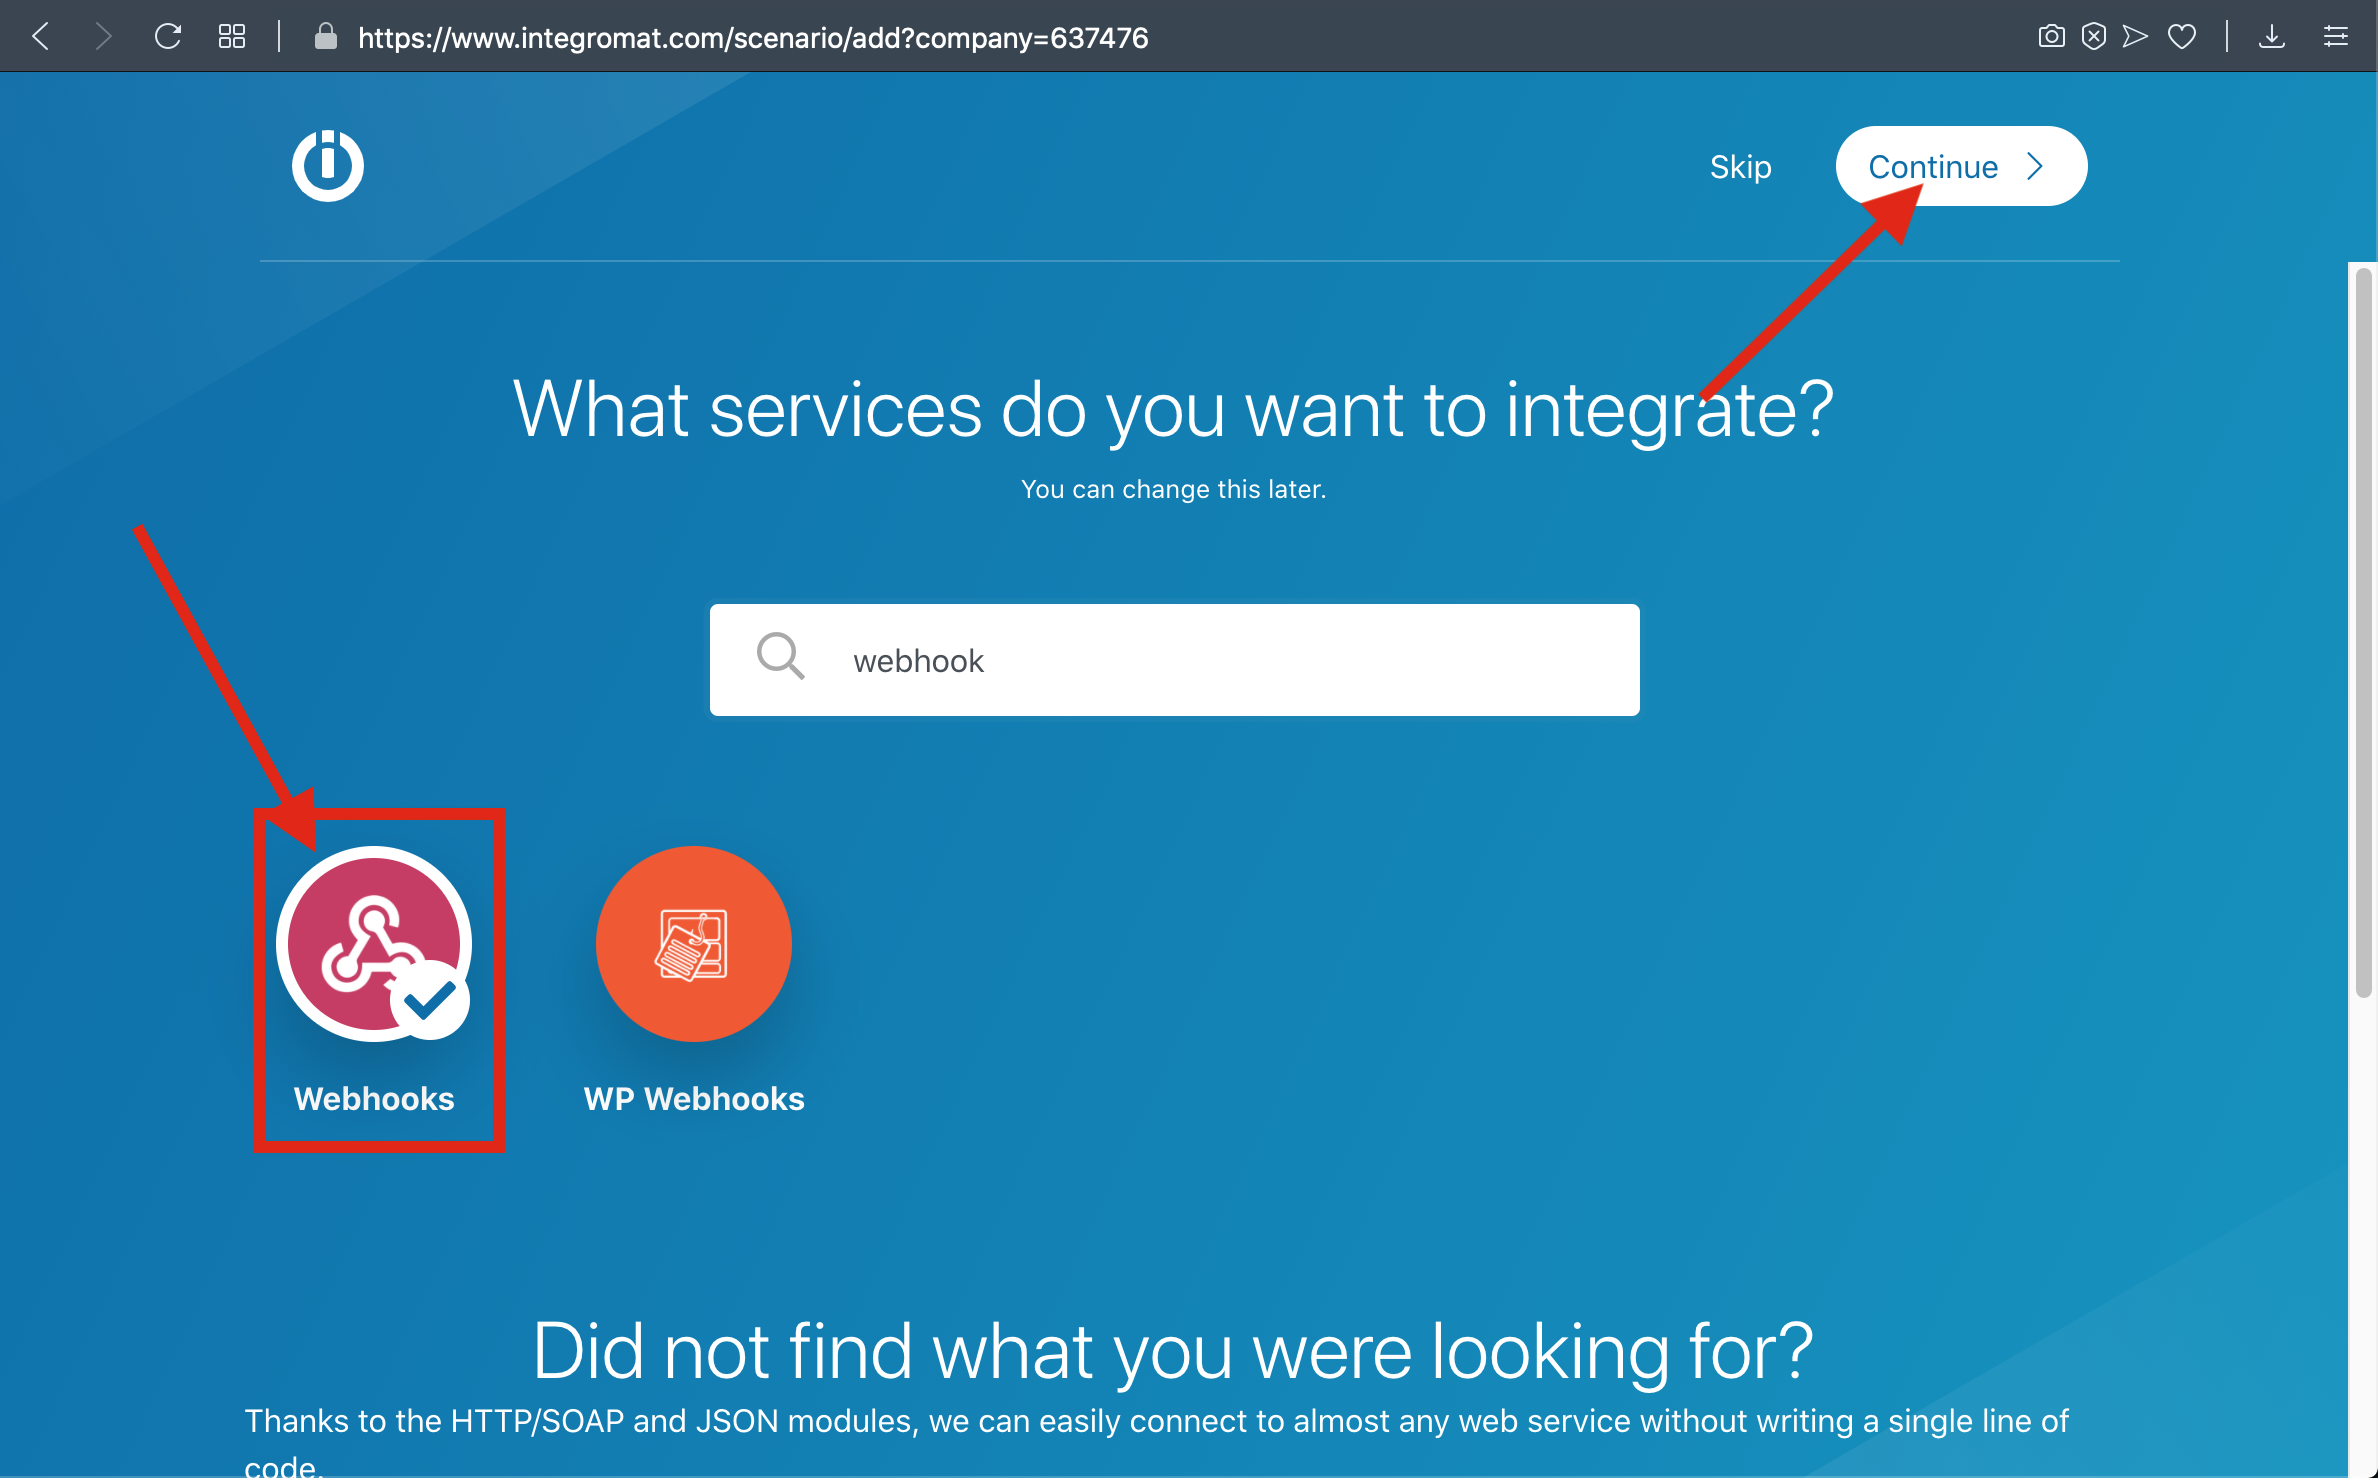Select the WP Webhooks service icon

[x=693, y=943]
